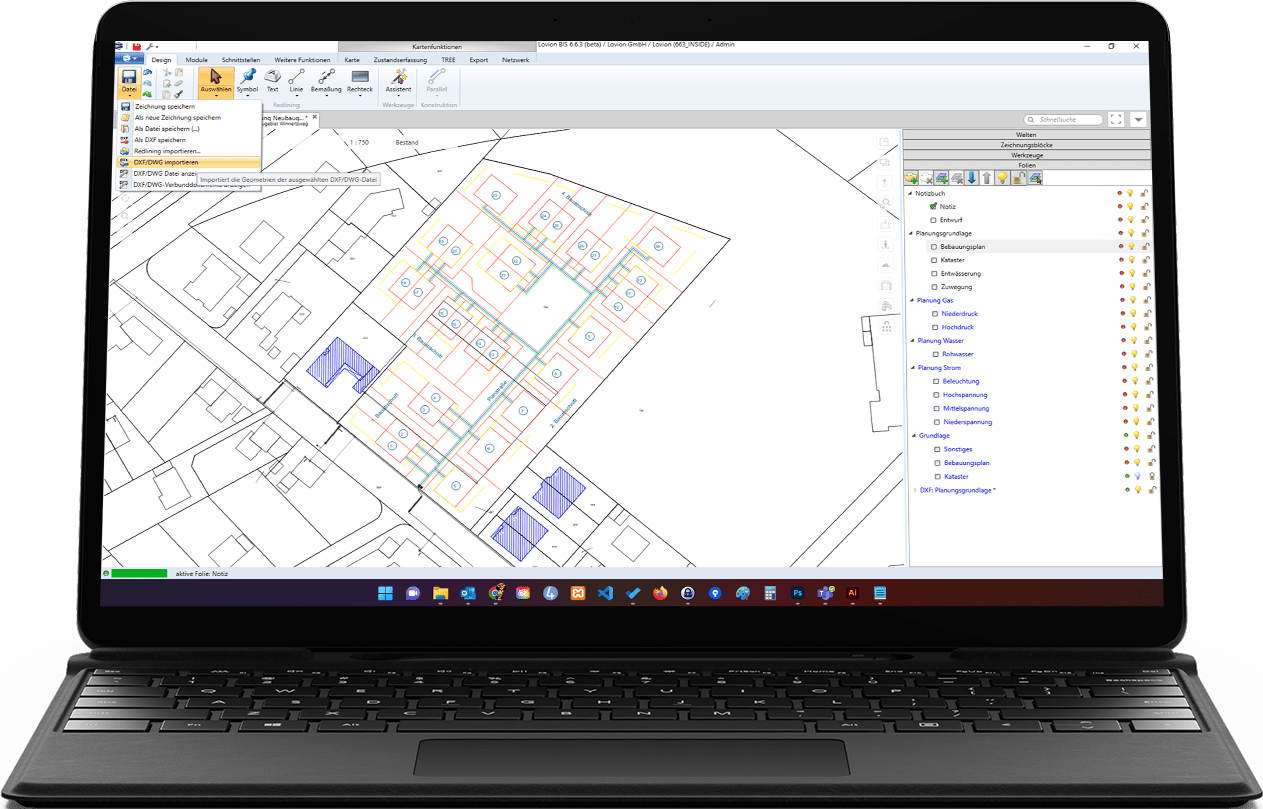Activate the Text redlining tool
Viewport: 1263px width, 809px height.
click(x=272, y=80)
